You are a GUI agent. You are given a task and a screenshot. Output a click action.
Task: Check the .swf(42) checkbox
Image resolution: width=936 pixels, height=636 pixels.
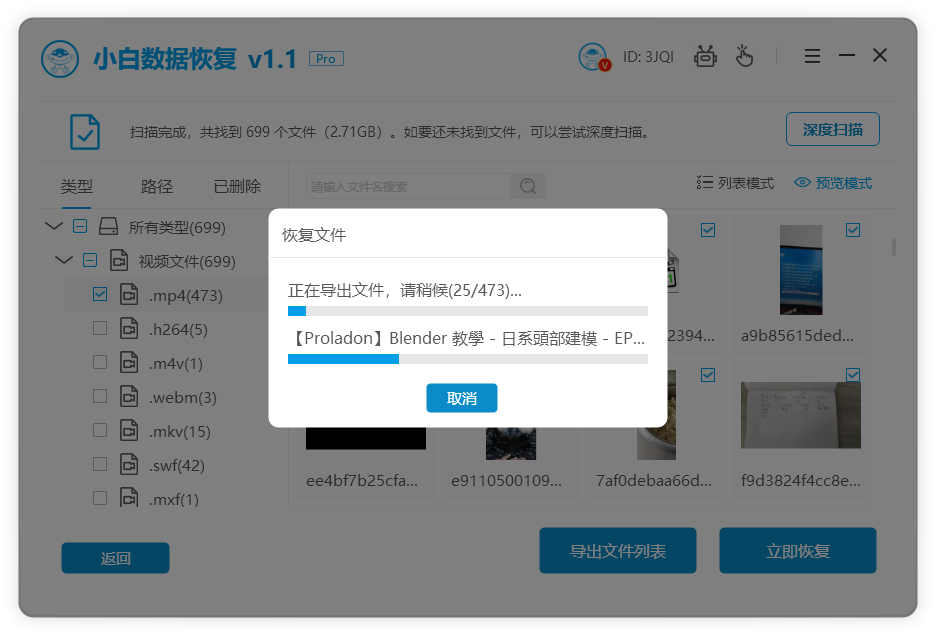coord(100,464)
